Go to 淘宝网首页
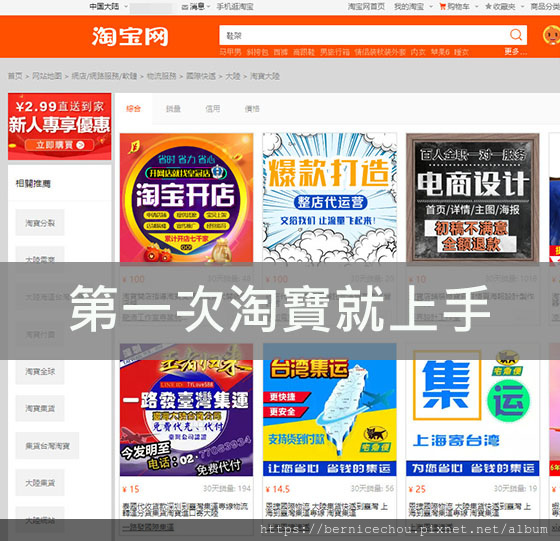Viewport: 560px width, 541px height. (x=366, y=6)
